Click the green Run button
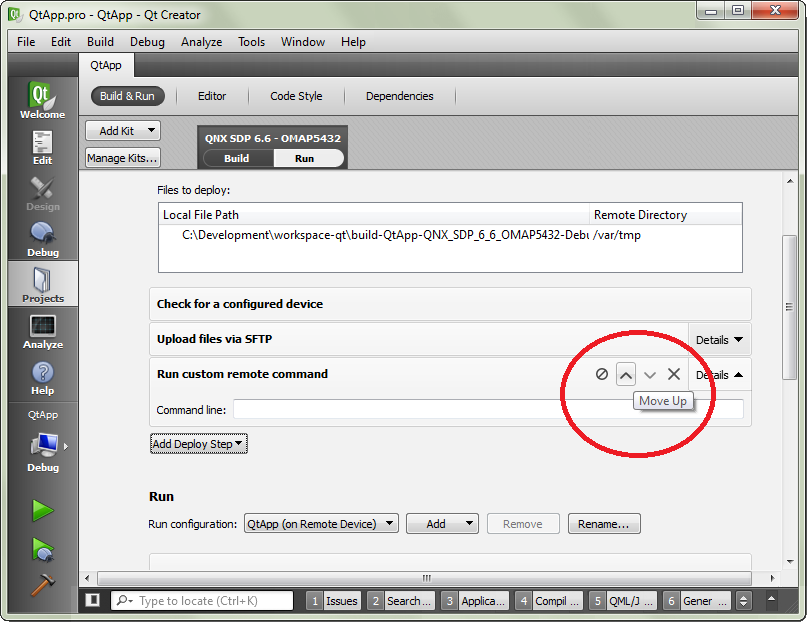Viewport: 807px width, 622px height. [42, 511]
